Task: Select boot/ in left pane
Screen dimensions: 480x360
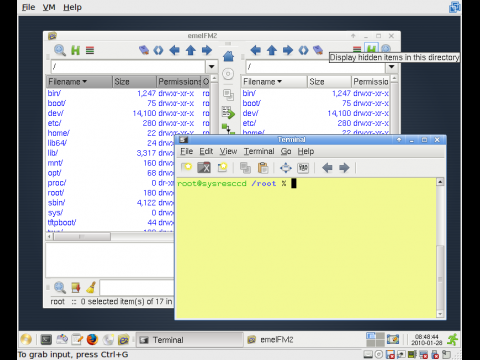Action: coord(57,103)
